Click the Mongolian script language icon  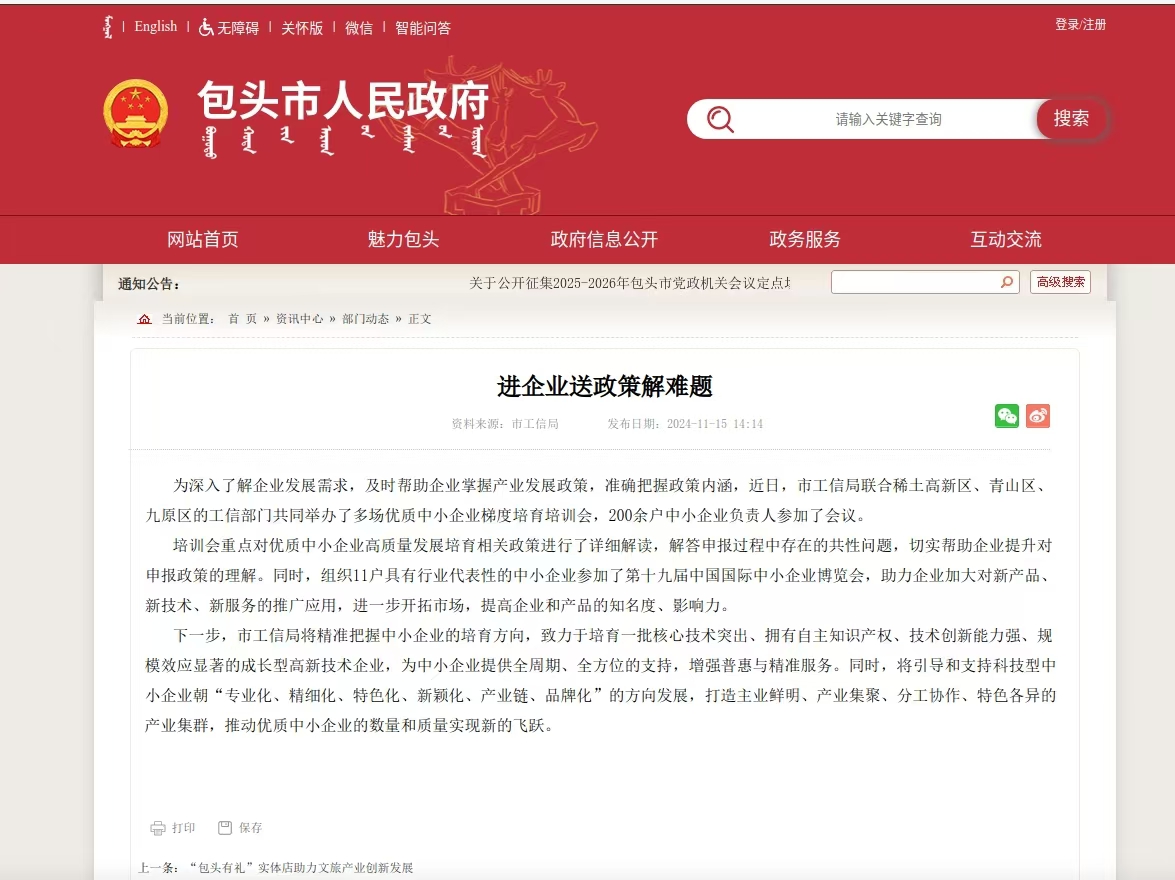pos(108,27)
